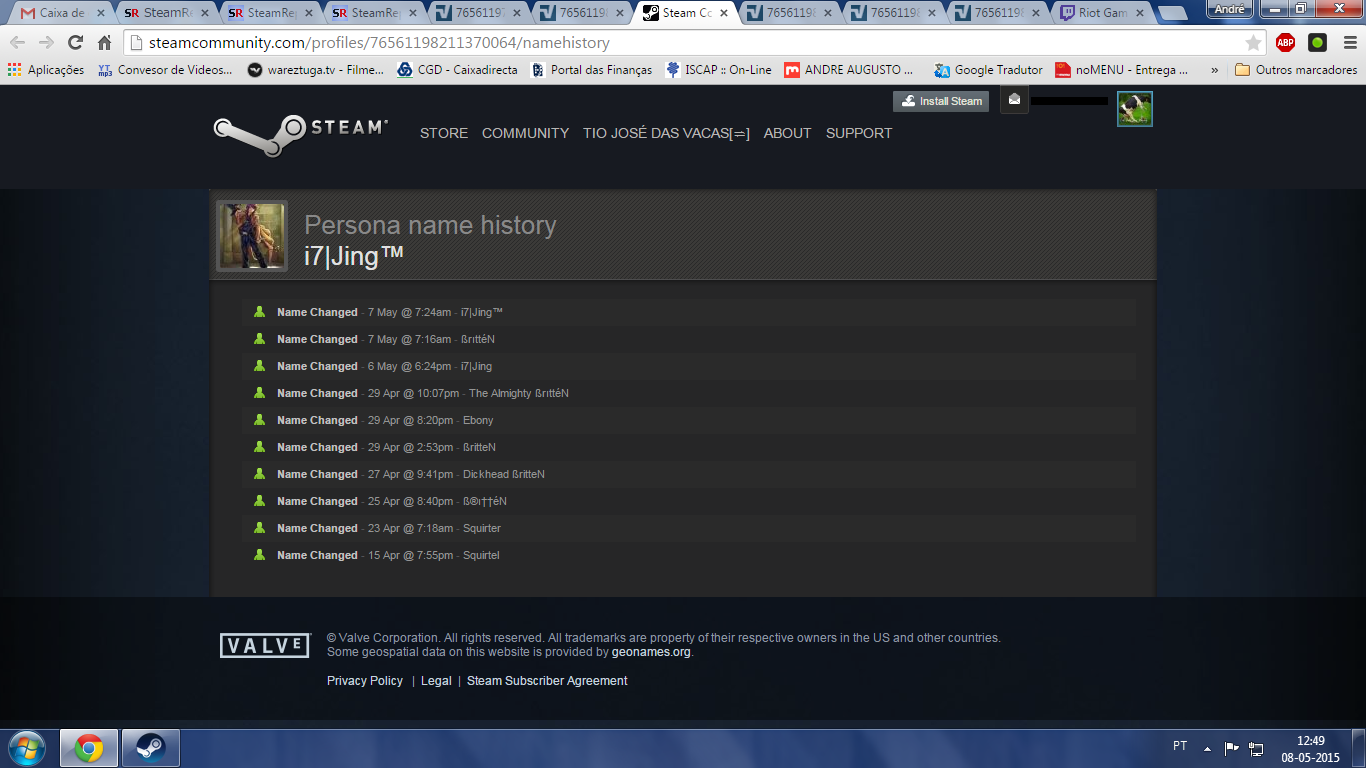The image size is (1366, 768).
Task: Go to browser home page icon
Action: point(104,43)
